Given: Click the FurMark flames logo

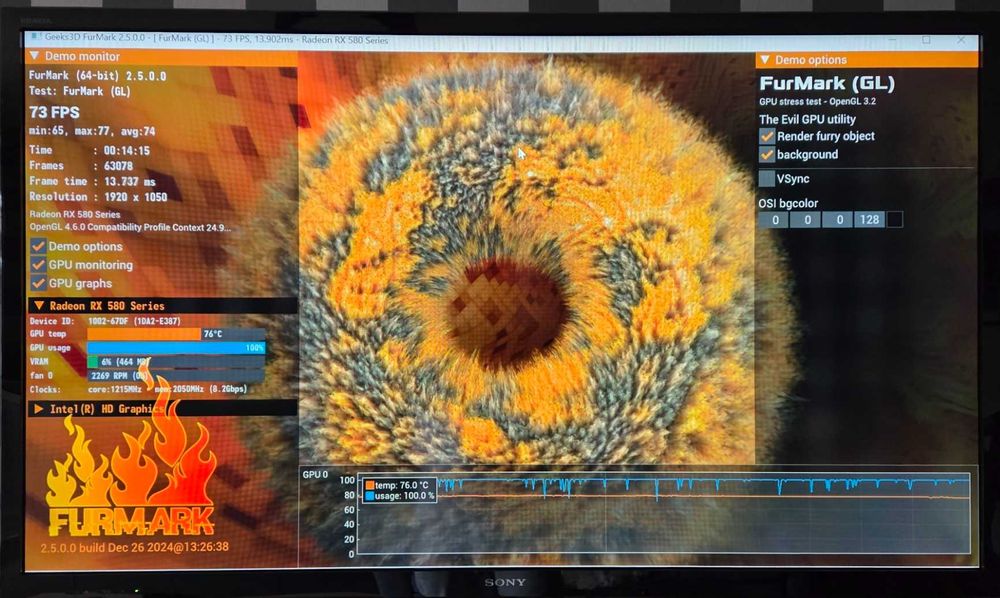Looking at the screenshot, I should pos(133,477).
